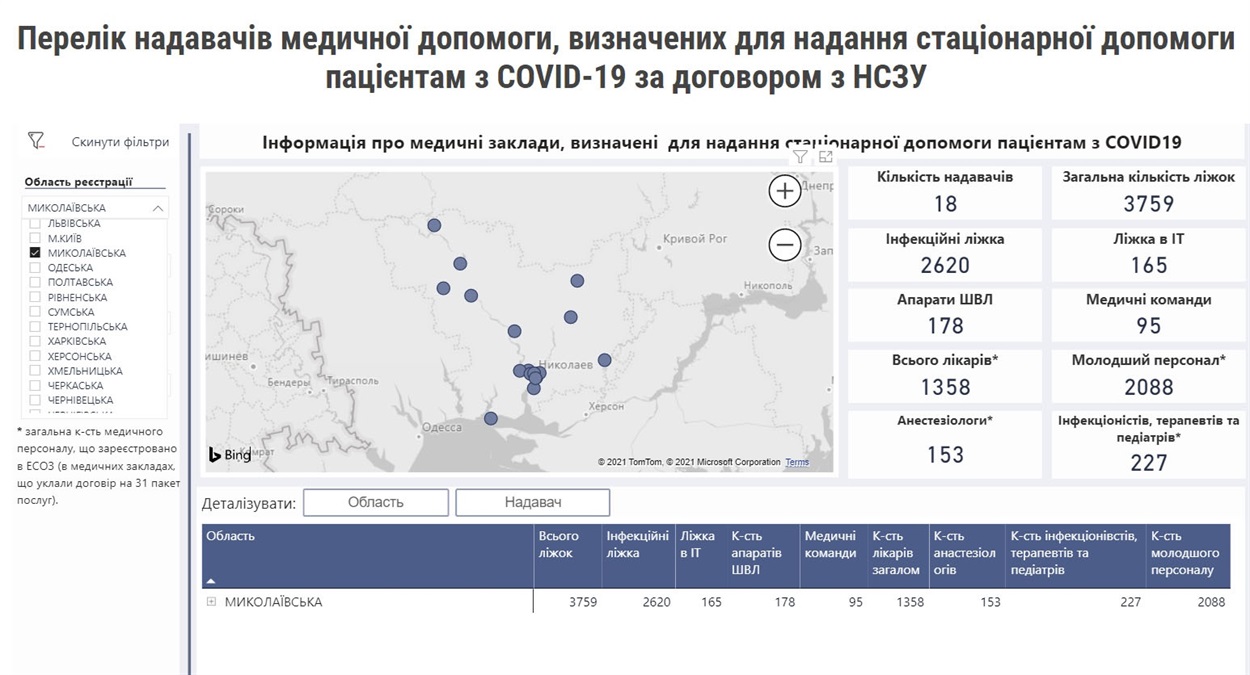Click the Інфекційні ліжка 2620 card value
Viewport: 1250px width, 675px height.
click(945, 265)
